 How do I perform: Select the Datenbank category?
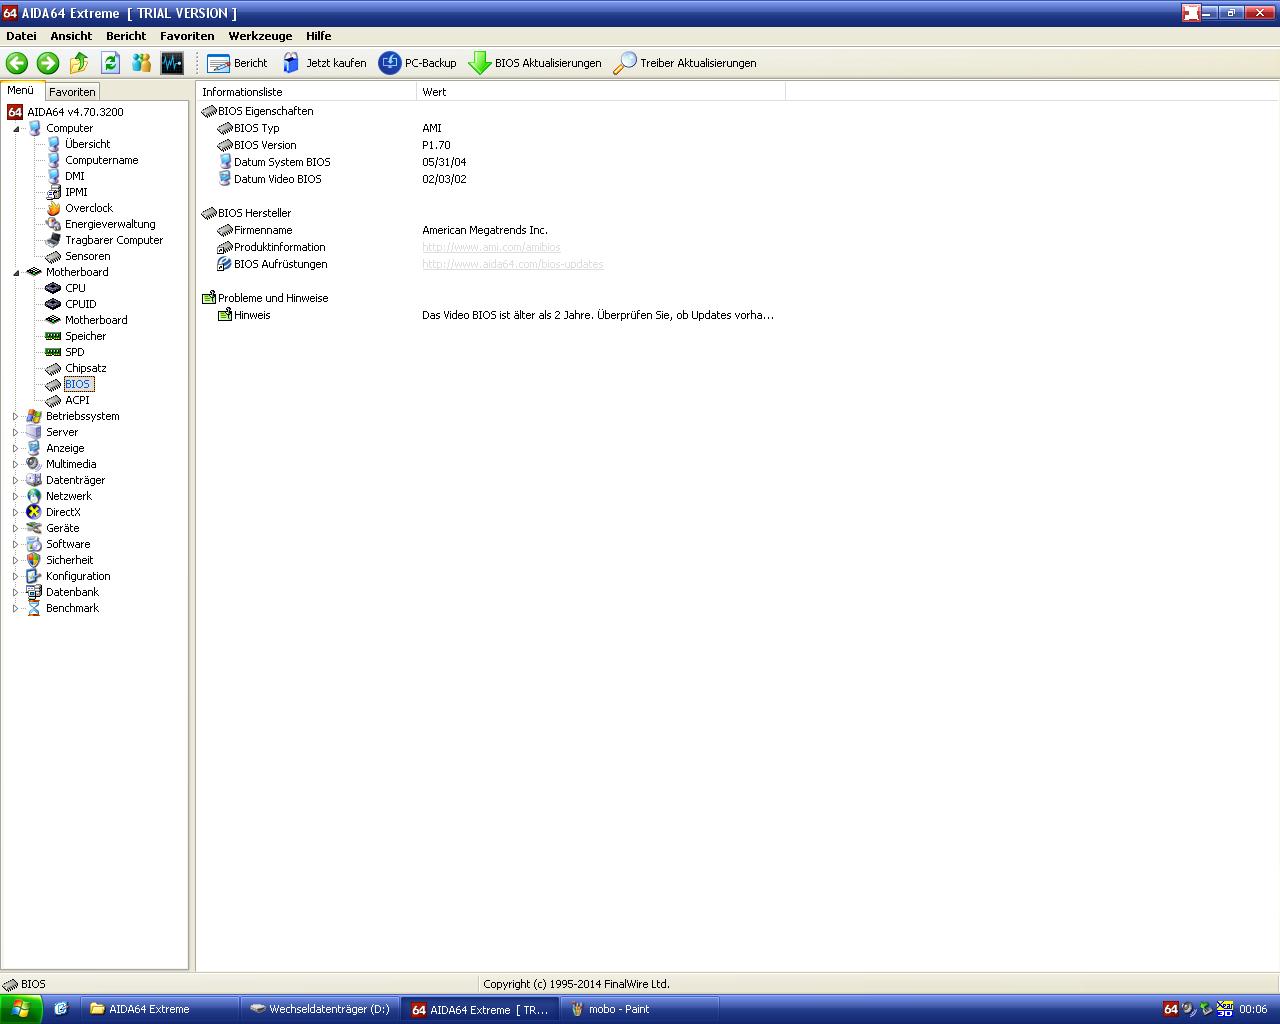[72, 592]
